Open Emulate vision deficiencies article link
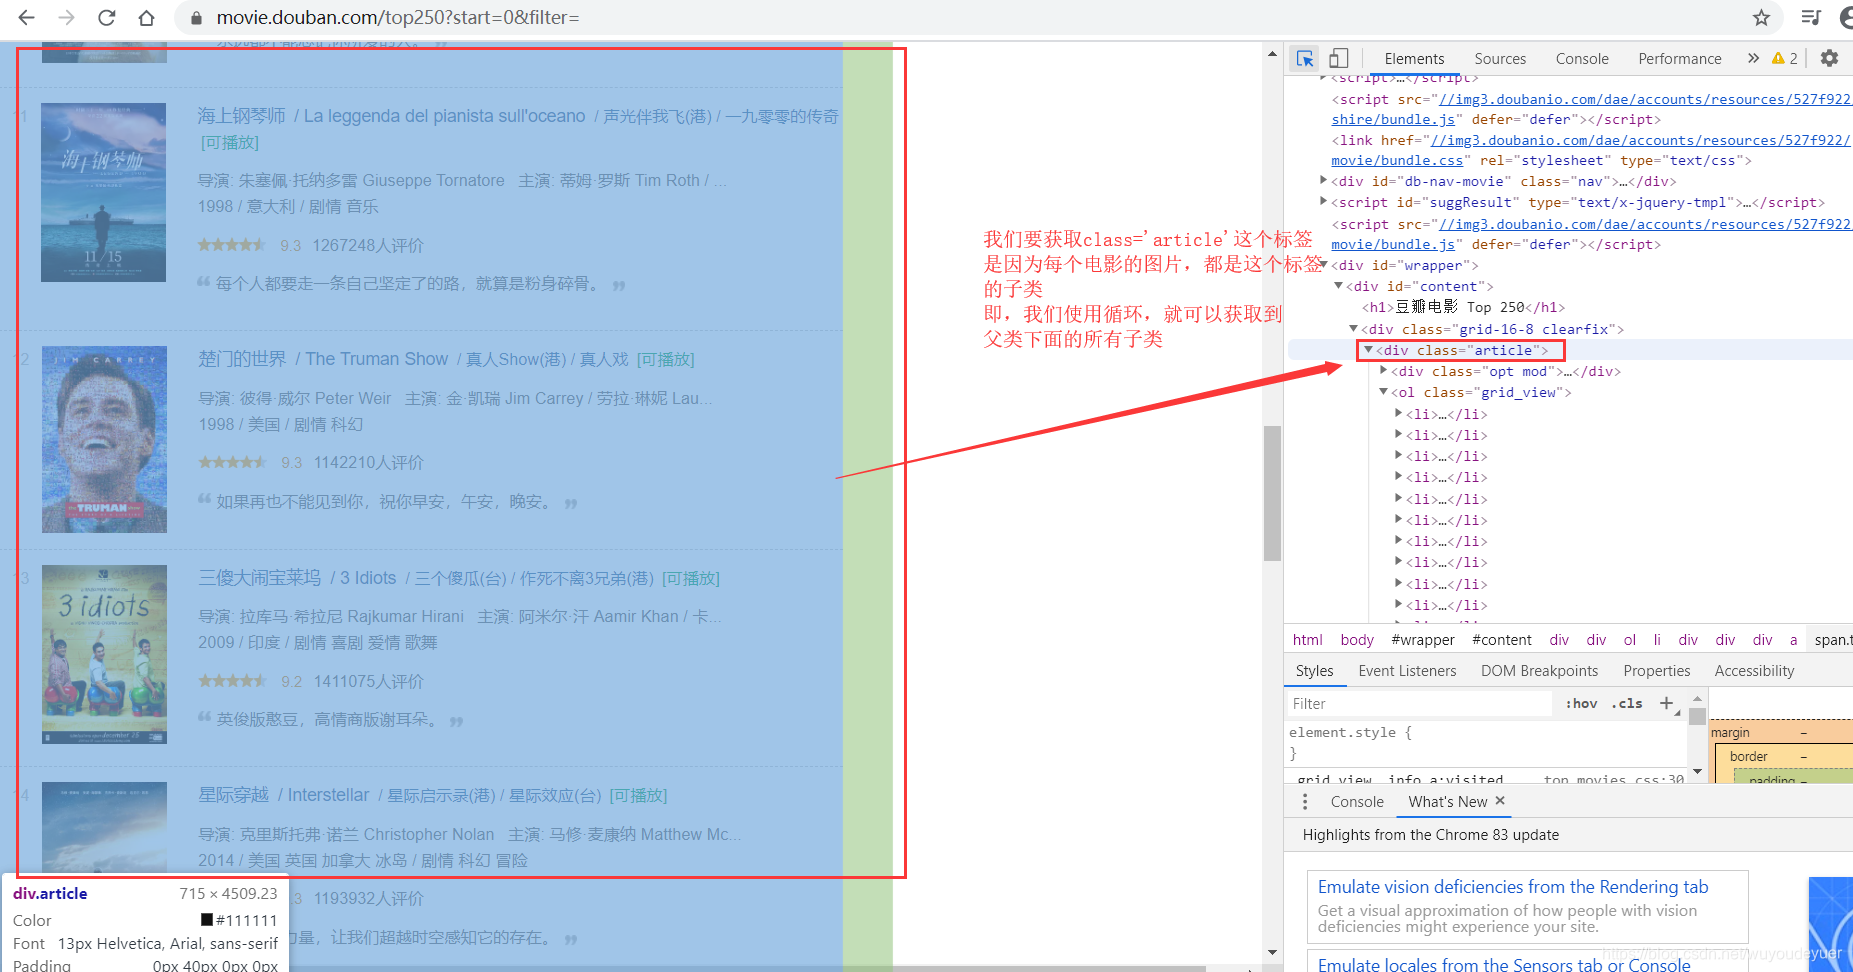The height and width of the screenshot is (972, 1853). click(x=1513, y=887)
